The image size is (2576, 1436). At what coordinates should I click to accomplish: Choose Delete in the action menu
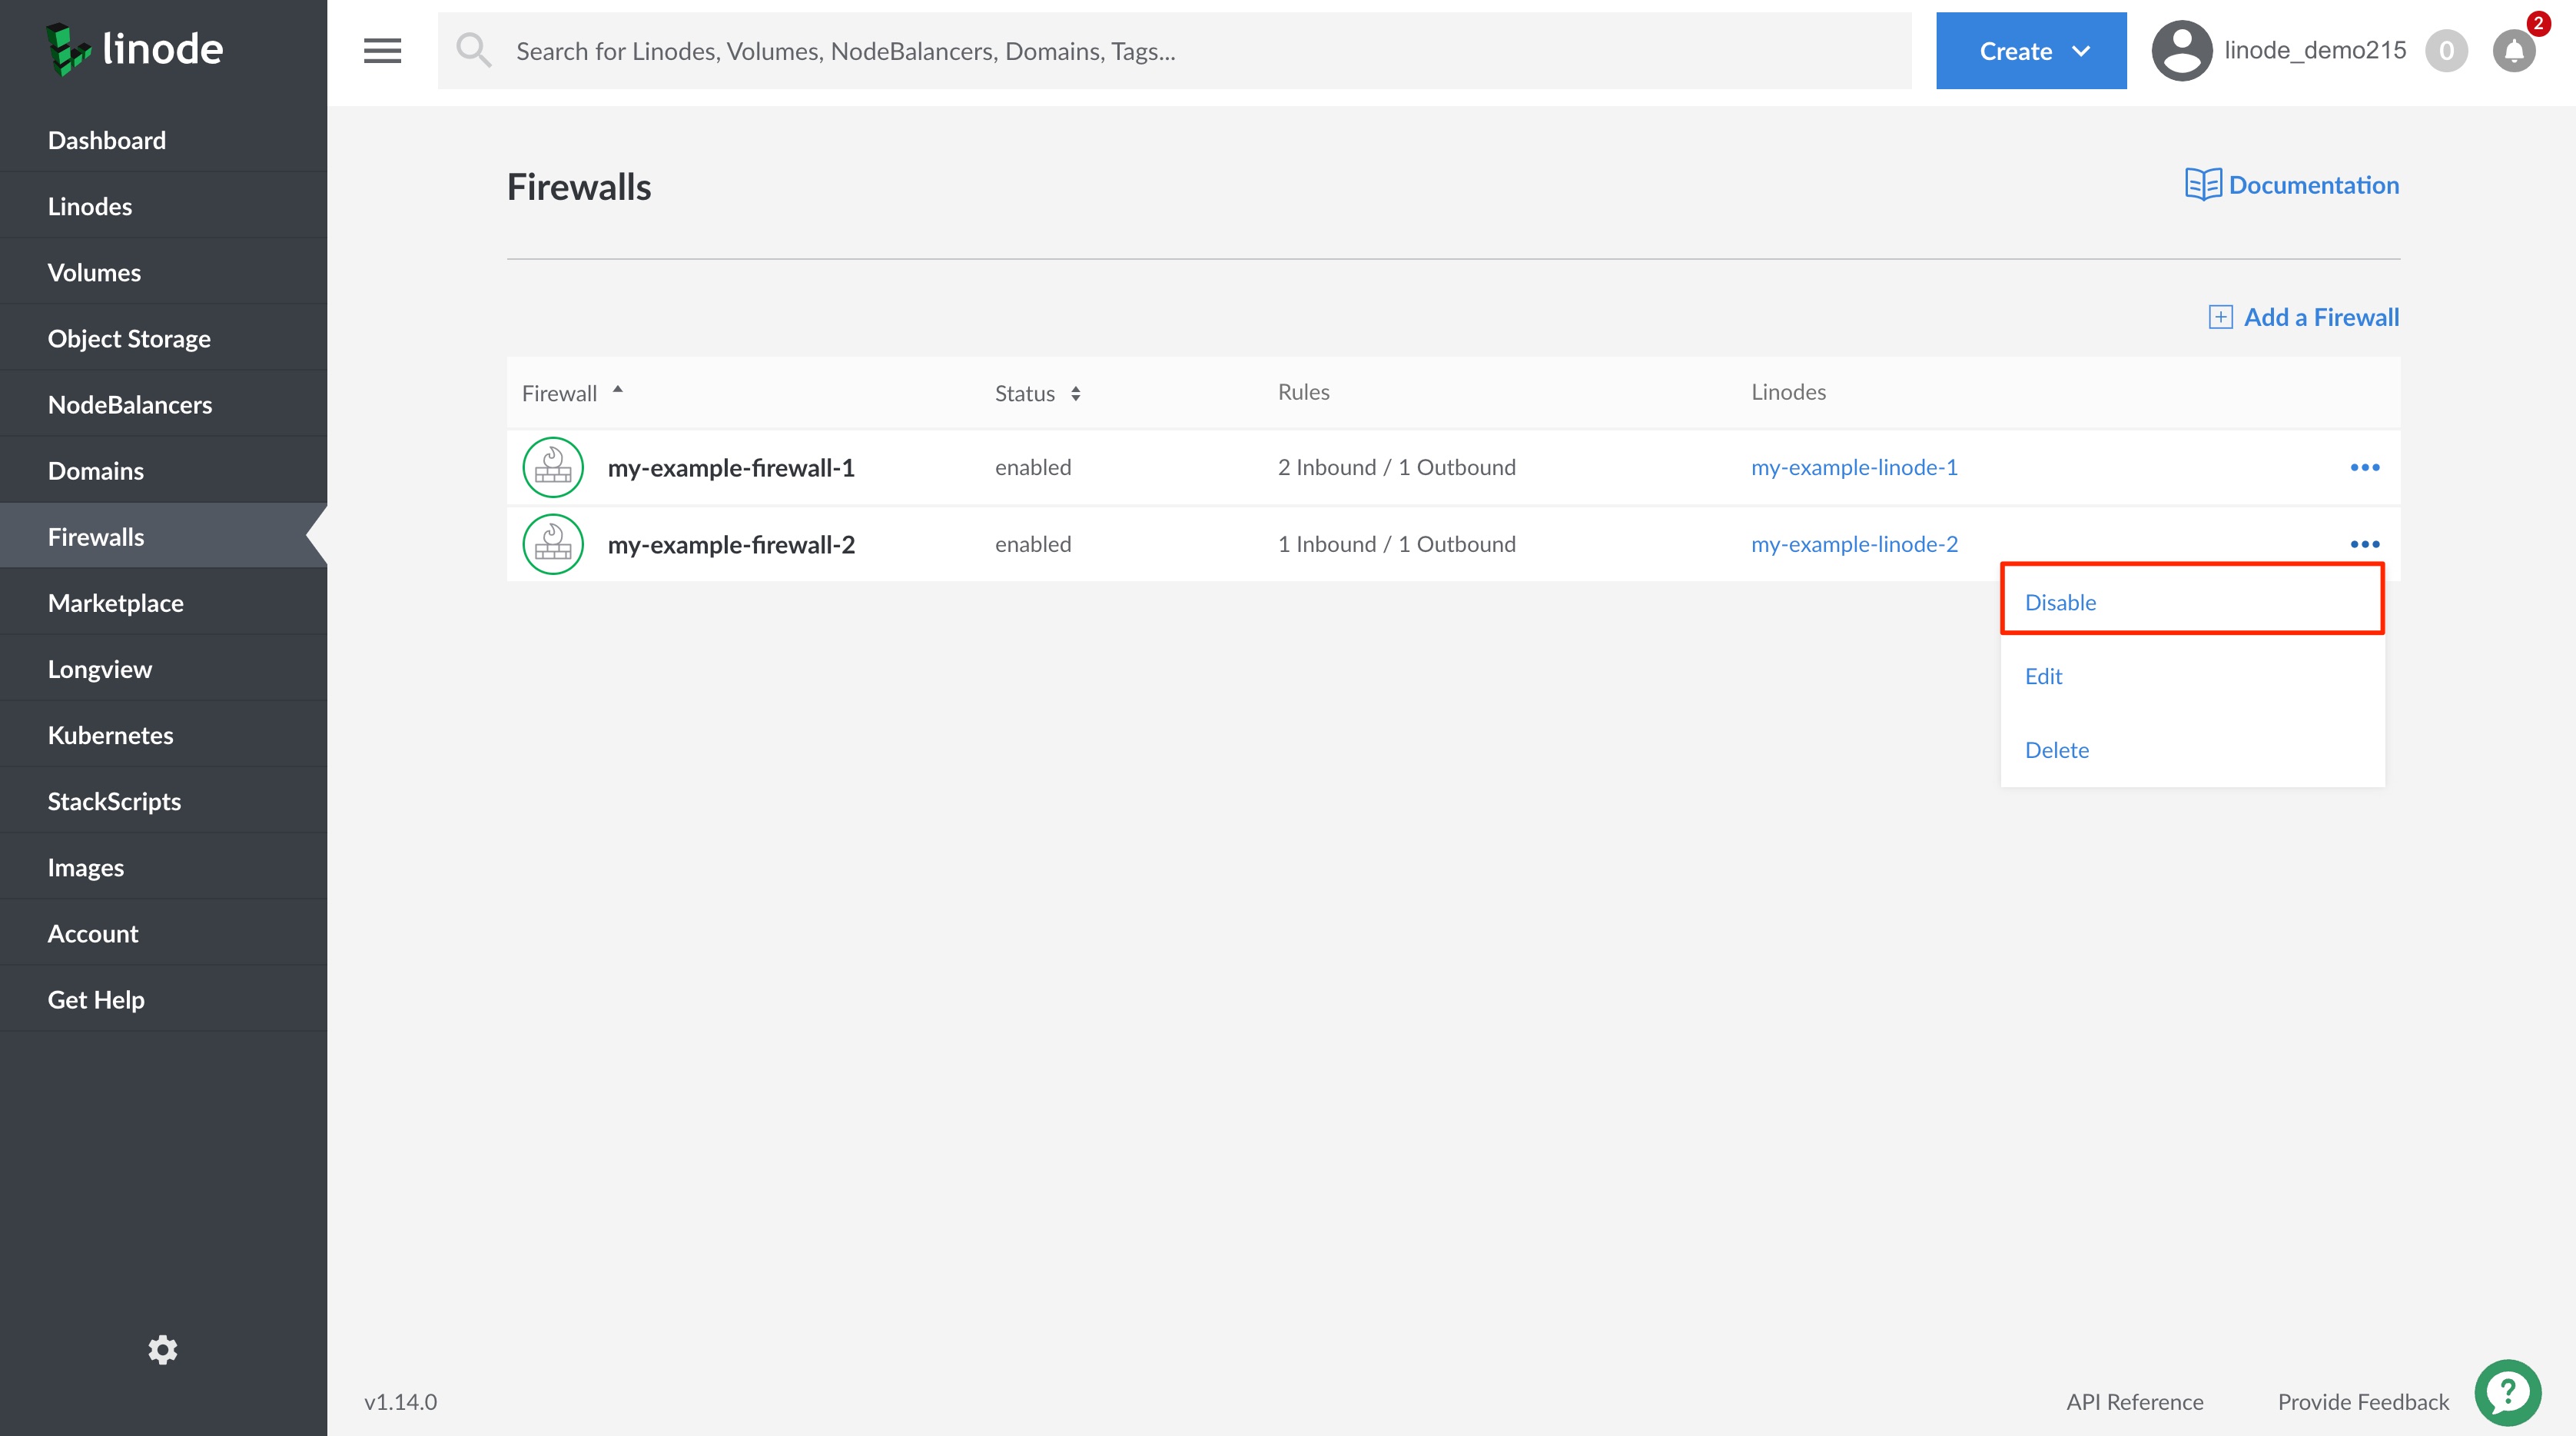(x=2056, y=750)
